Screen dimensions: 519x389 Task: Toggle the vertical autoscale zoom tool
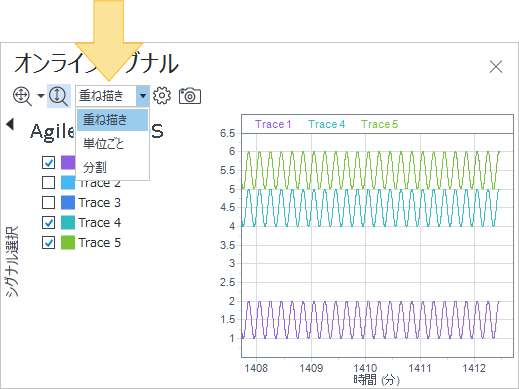point(59,96)
